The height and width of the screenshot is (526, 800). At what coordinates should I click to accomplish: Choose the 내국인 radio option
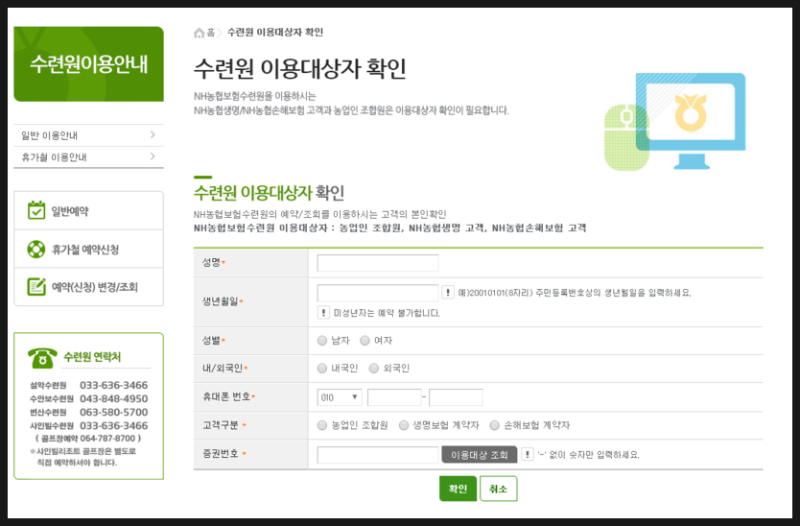[322, 368]
